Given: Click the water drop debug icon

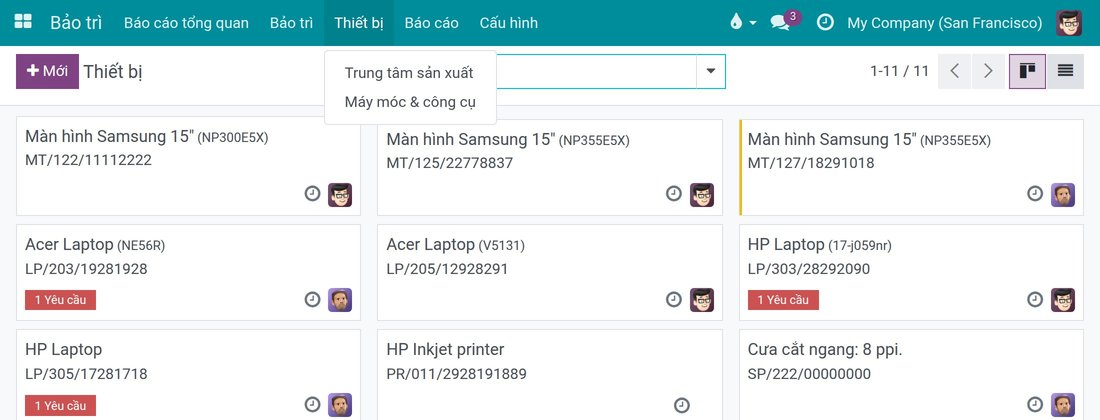Looking at the screenshot, I should [x=736, y=22].
